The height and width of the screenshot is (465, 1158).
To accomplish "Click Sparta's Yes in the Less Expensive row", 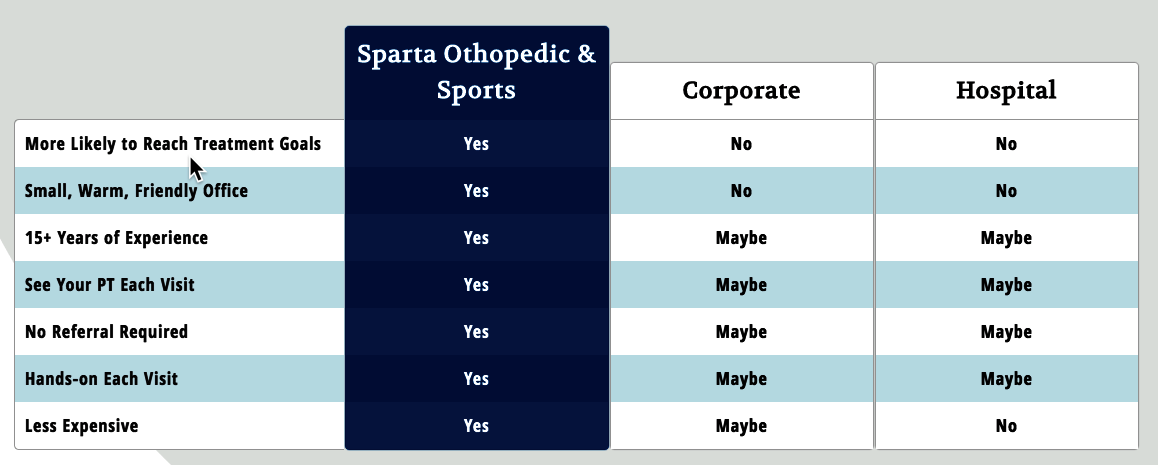I will tap(476, 426).
